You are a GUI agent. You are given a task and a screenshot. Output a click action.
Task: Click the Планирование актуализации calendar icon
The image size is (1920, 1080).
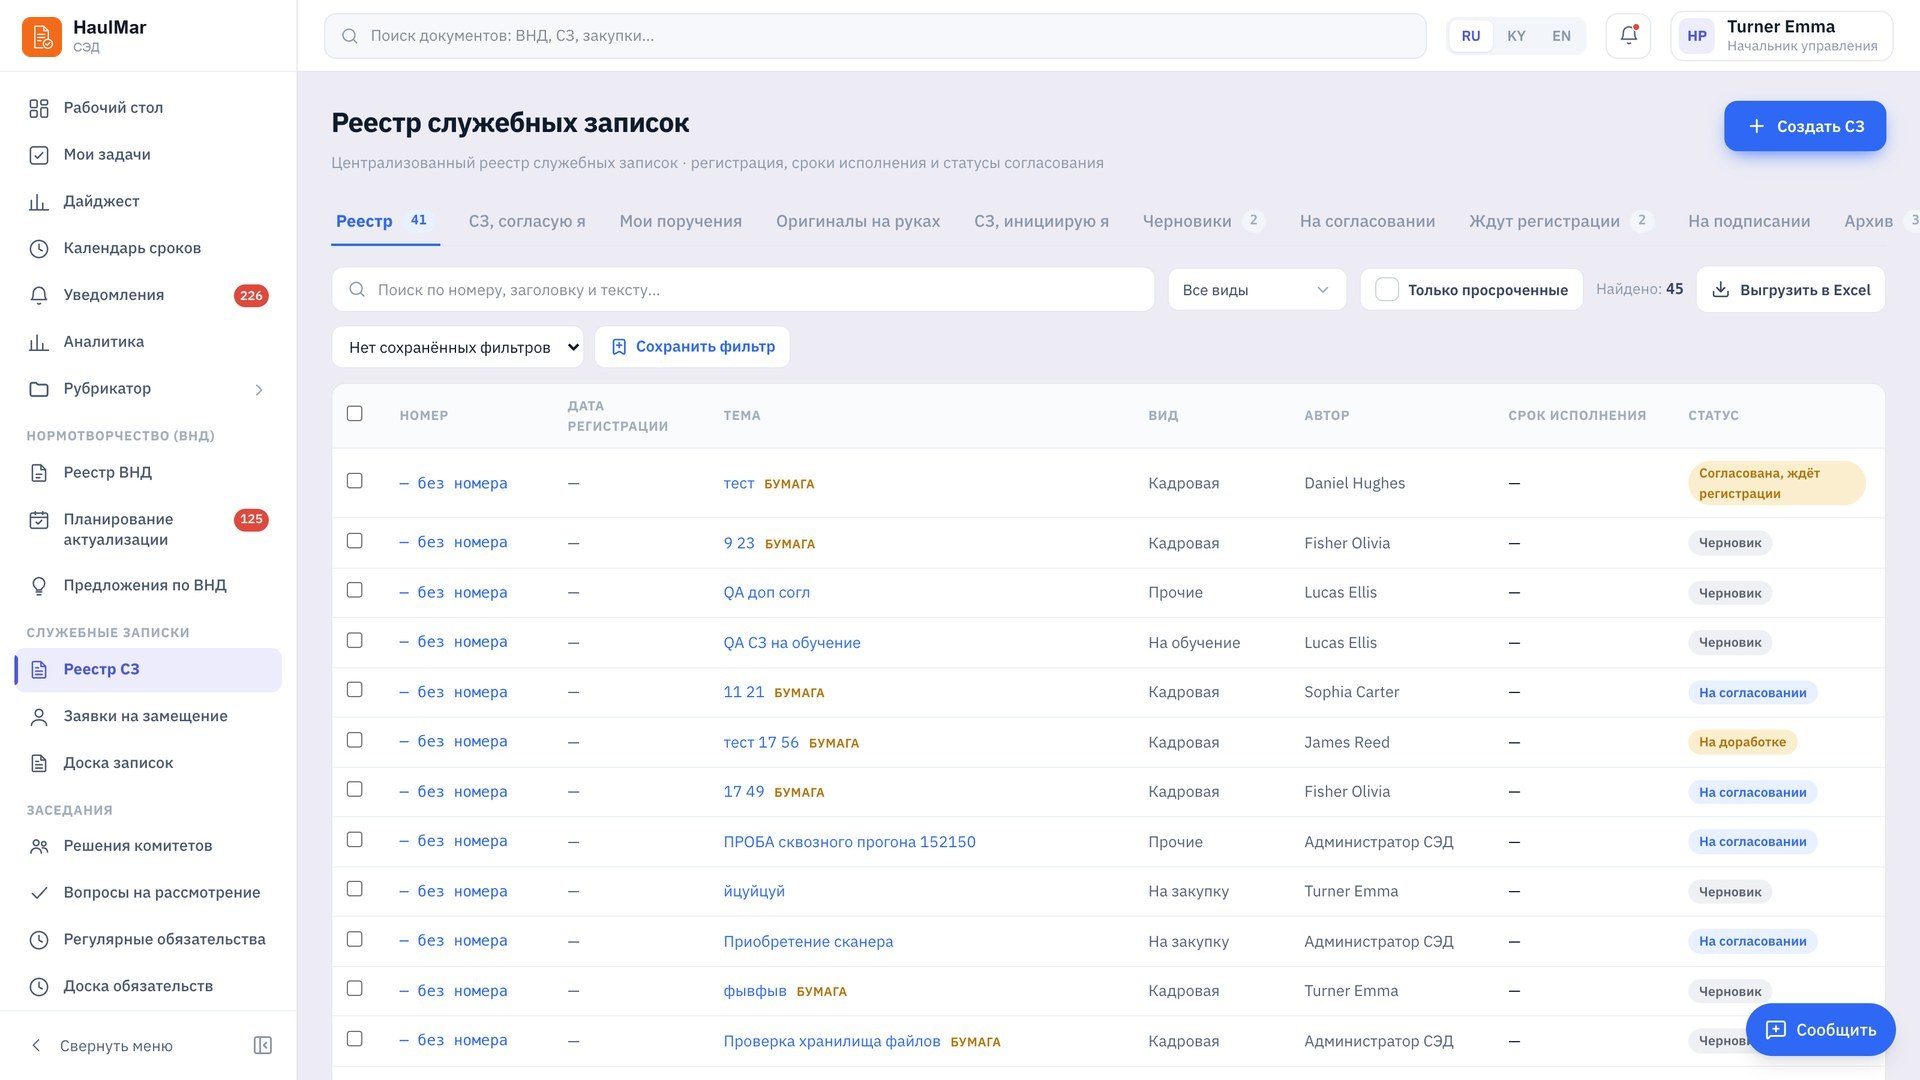click(x=39, y=520)
